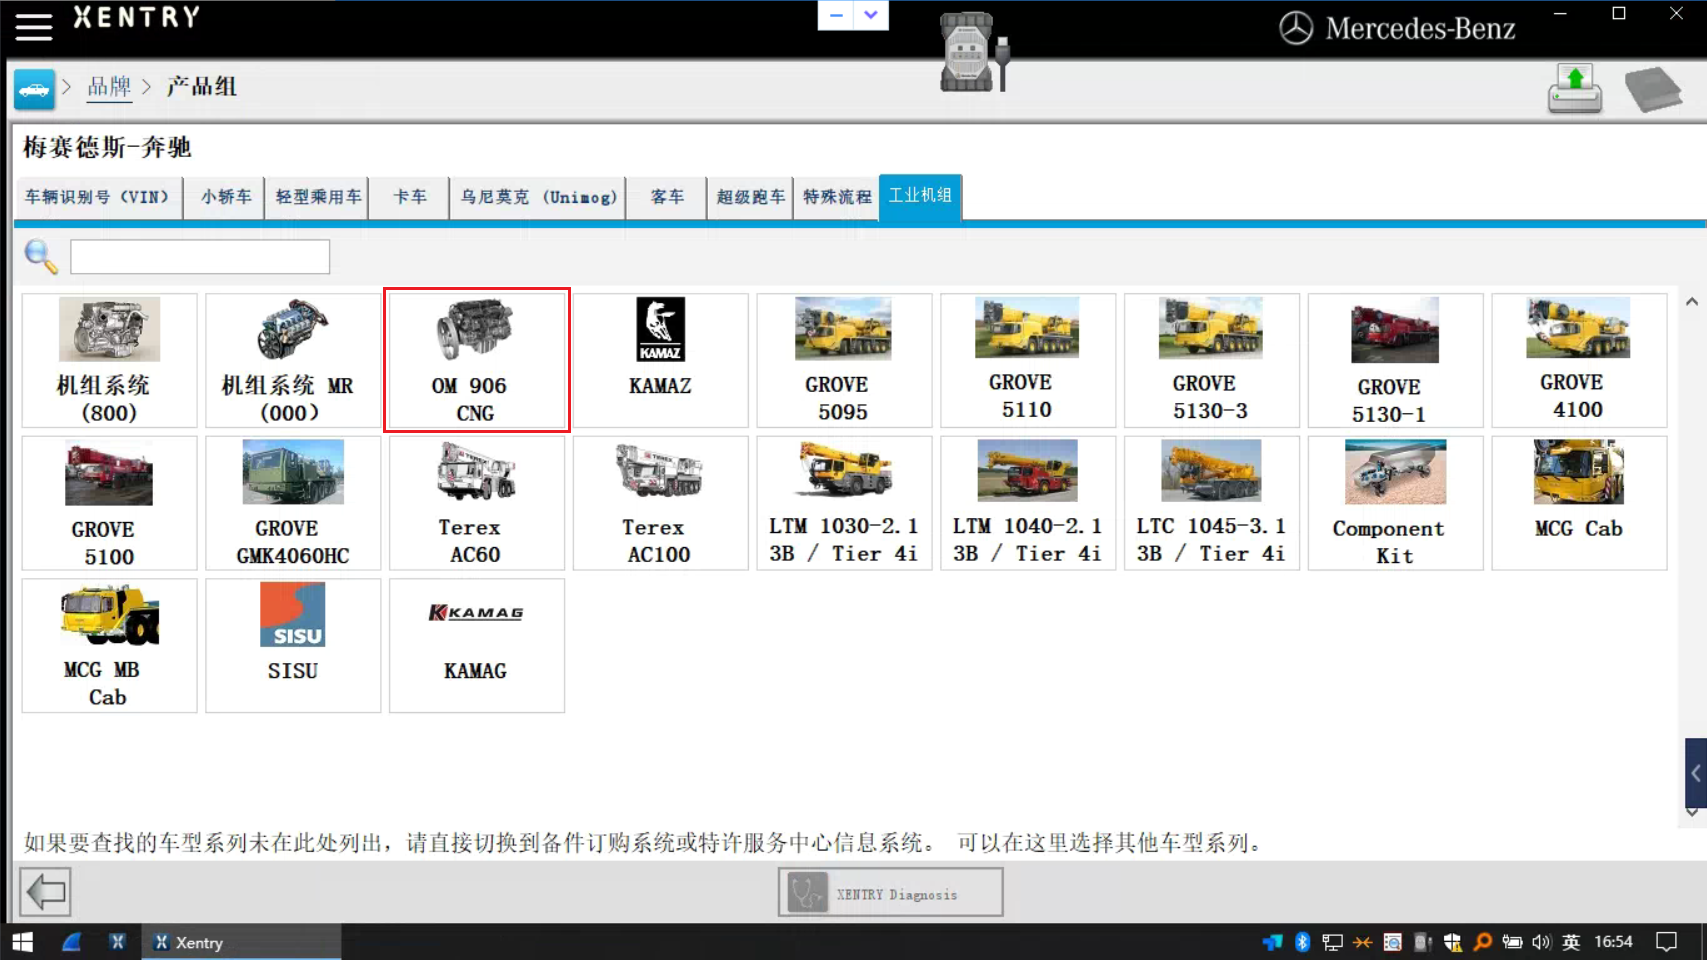The height and width of the screenshot is (960, 1707).
Task: Open the blue app in the taskbar
Action: pyautogui.click(x=71, y=942)
